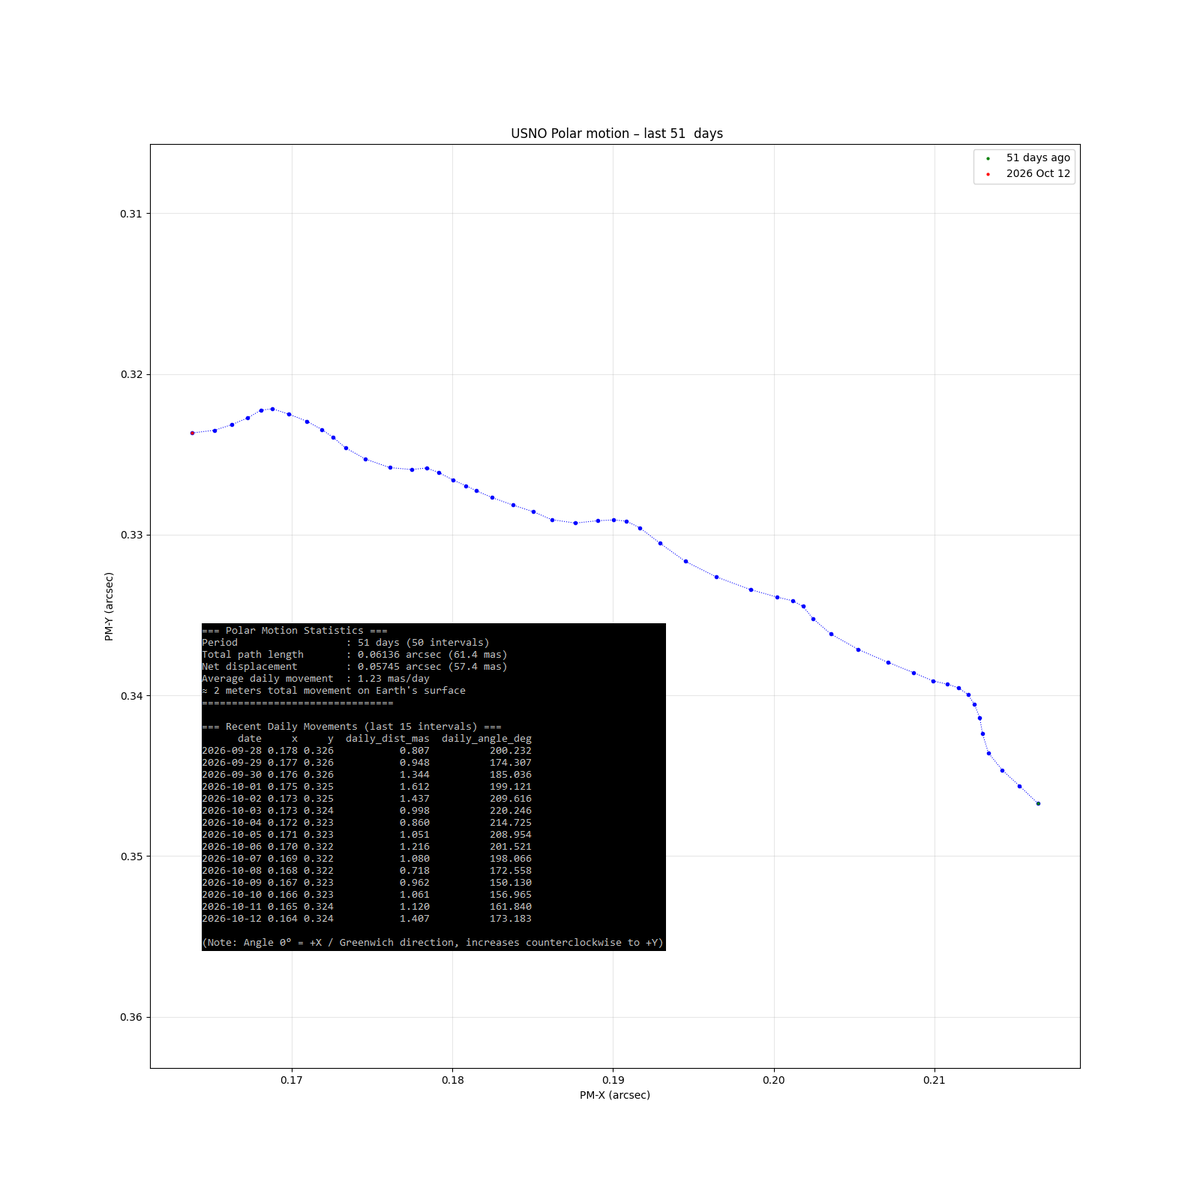Click the 2026-10-12 table row date
1200x1200 pixels.
point(232,919)
